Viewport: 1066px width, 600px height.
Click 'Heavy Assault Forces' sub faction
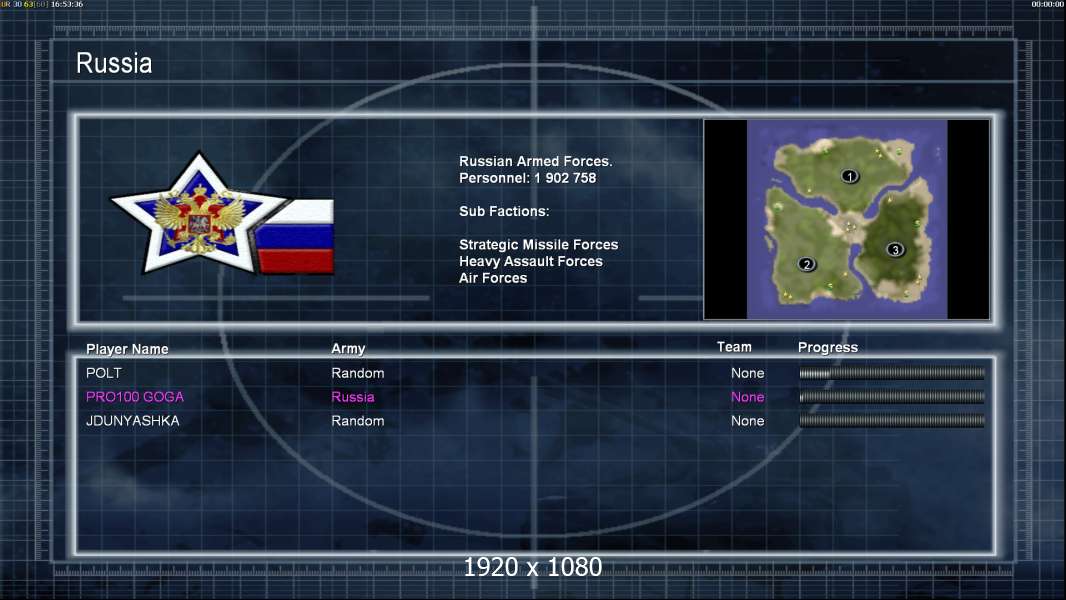pyautogui.click(x=531, y=261)
